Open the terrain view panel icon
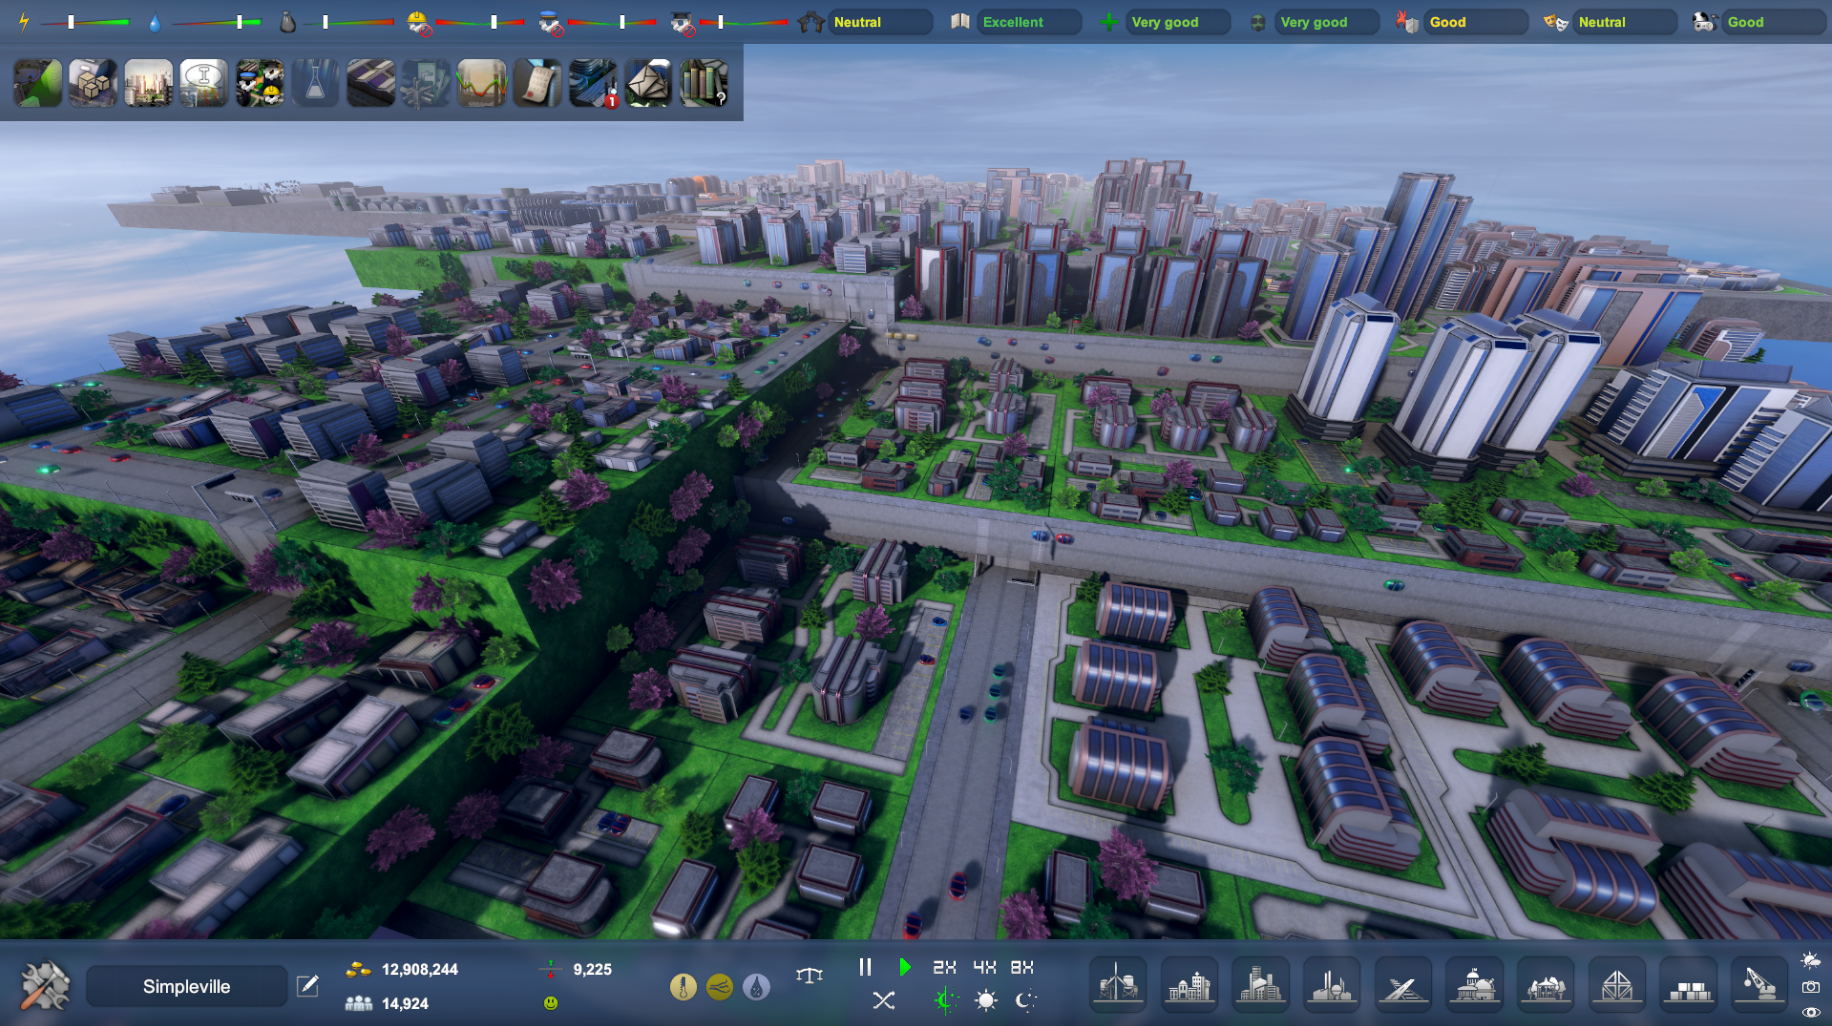The height and width of the screenshot is (1026, 1832). [x=38, y=83]
